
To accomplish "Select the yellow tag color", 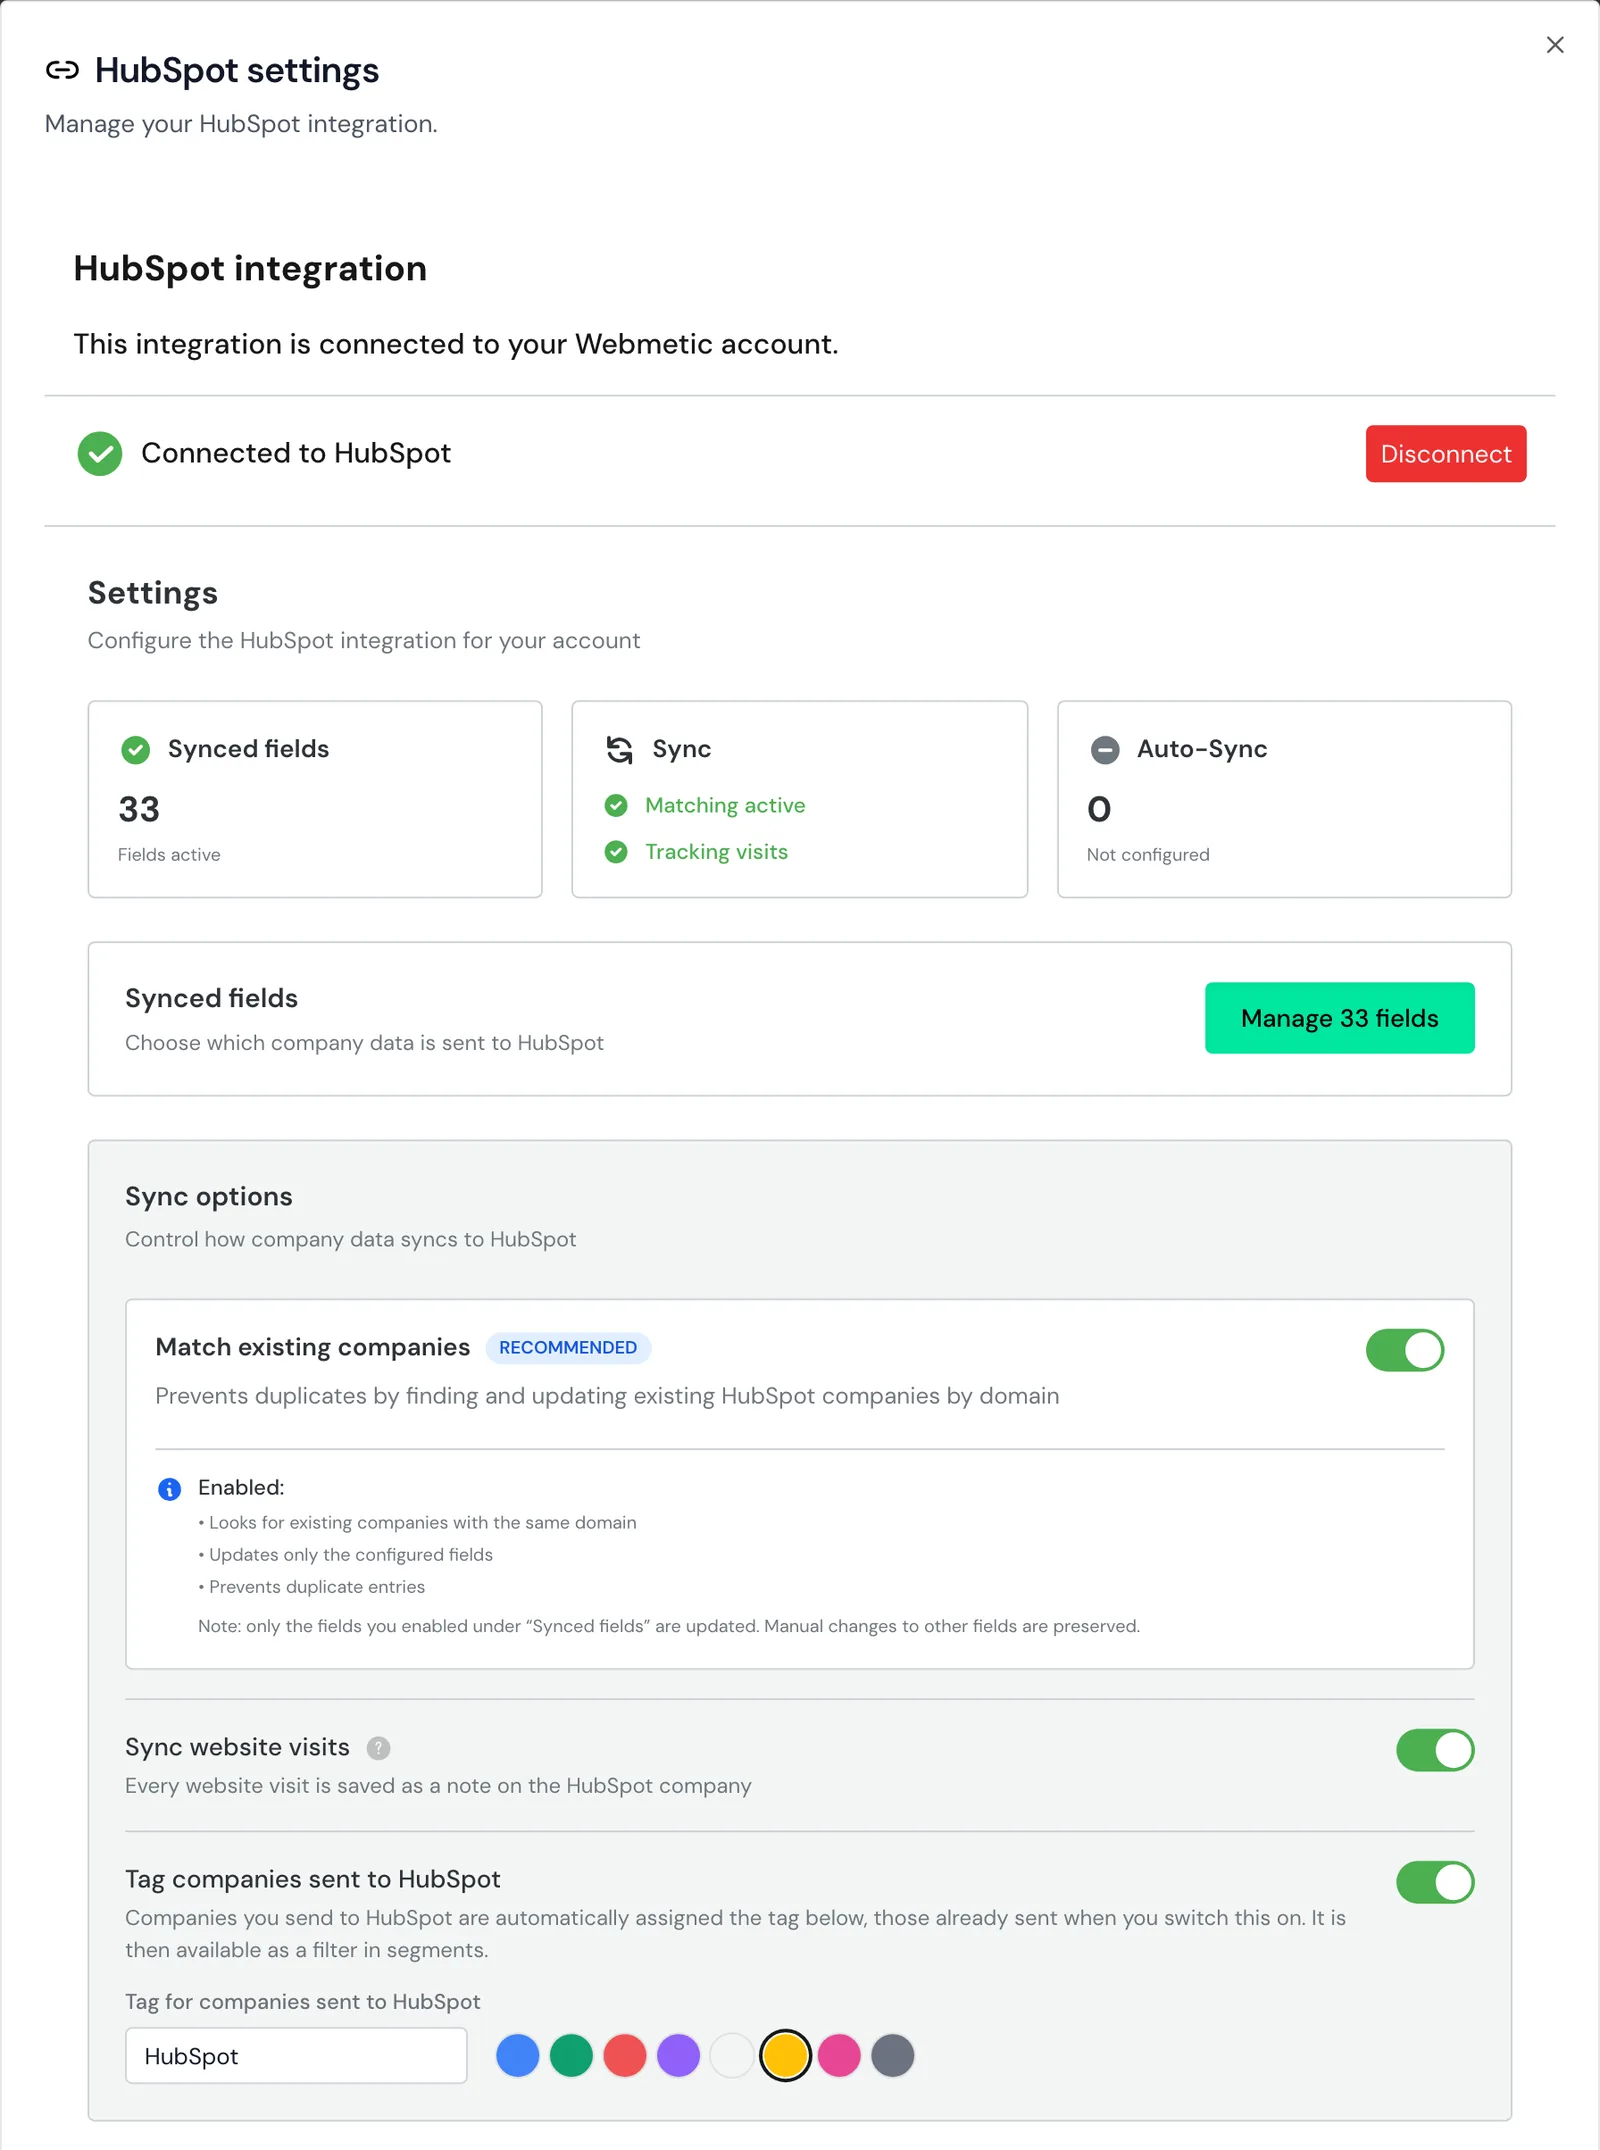I will tap(785, 2056).
